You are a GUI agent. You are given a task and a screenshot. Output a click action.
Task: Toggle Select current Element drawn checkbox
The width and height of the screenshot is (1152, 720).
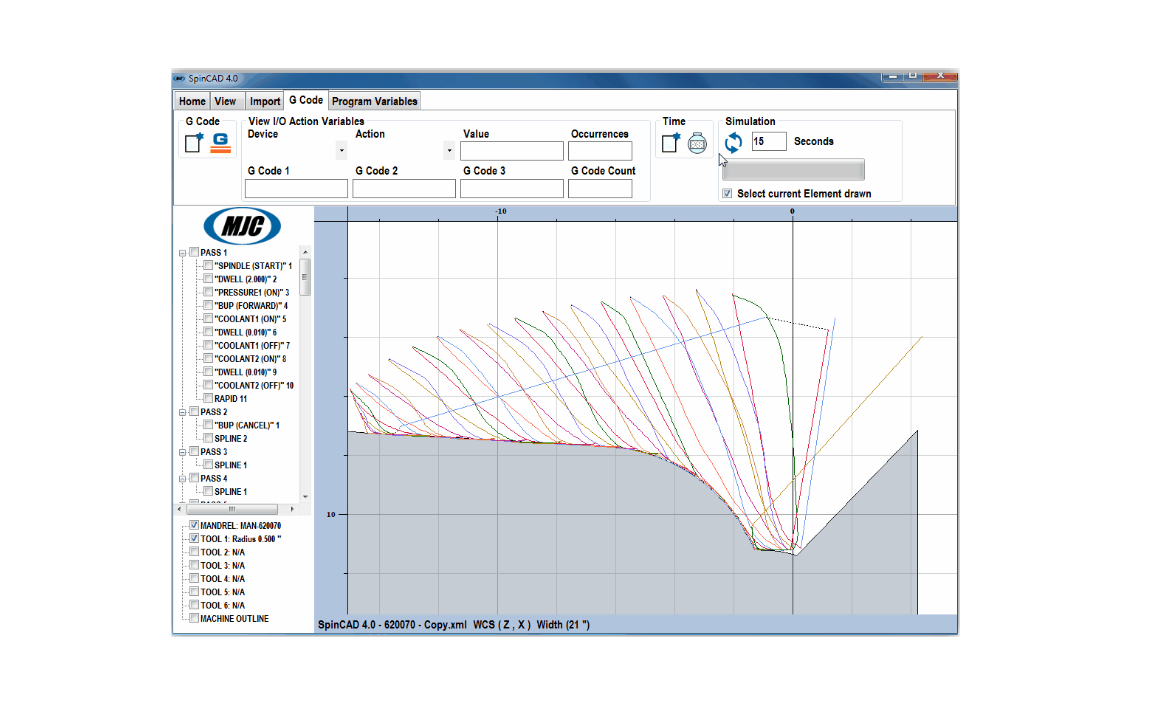(727, 193)
